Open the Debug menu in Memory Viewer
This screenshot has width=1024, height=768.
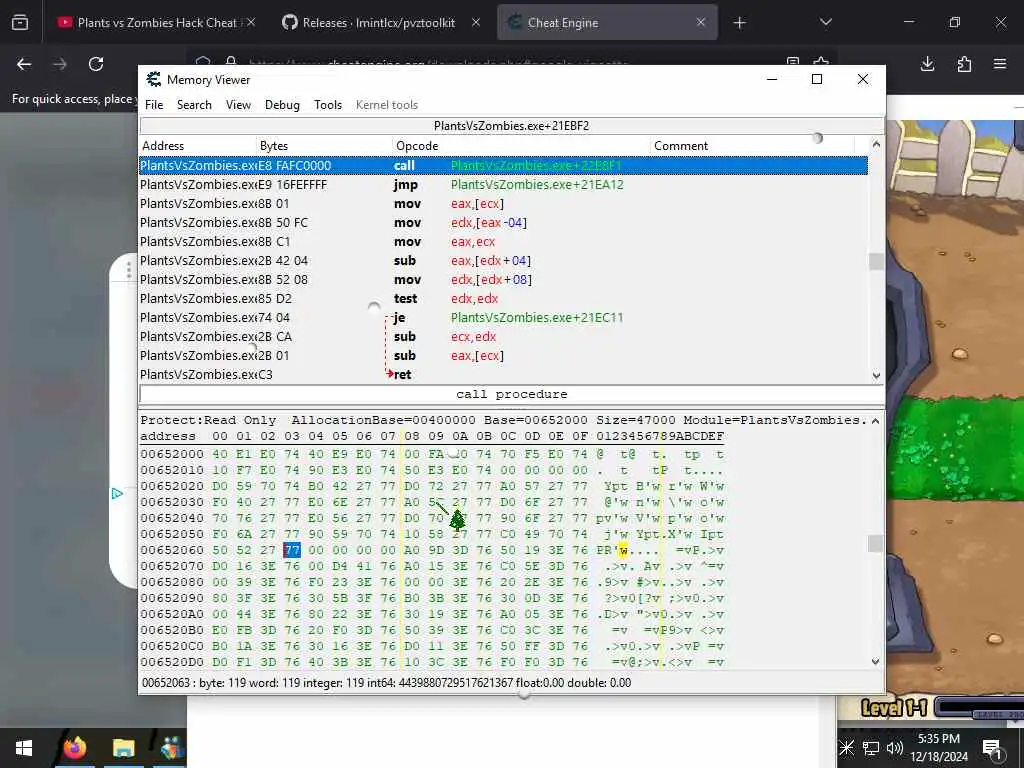[x=282, y=104]
